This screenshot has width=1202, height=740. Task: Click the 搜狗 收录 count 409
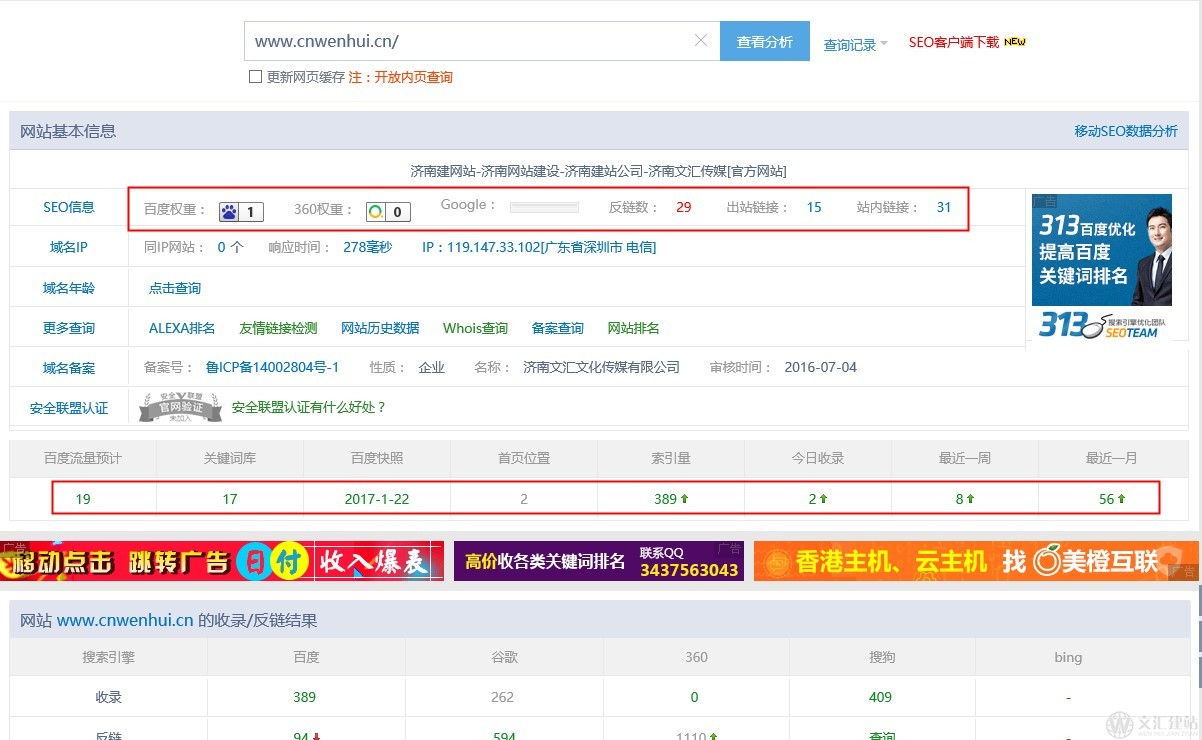[880, 697]
